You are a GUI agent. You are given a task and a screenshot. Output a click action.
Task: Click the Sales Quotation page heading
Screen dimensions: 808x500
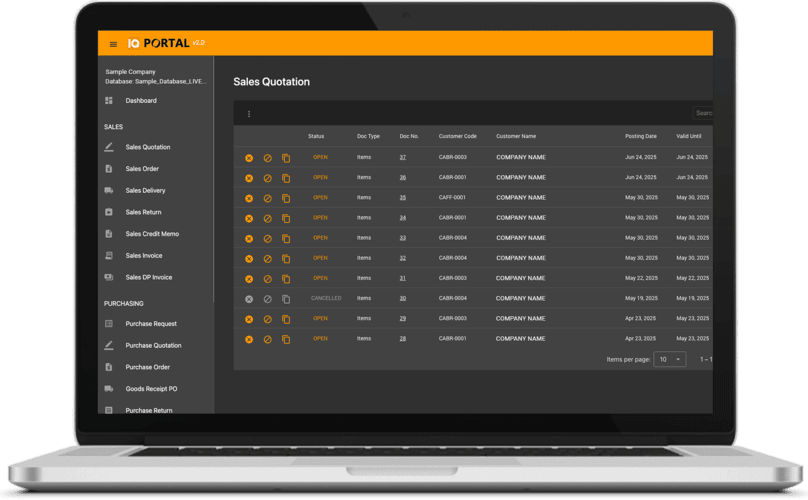click(272, 82)
